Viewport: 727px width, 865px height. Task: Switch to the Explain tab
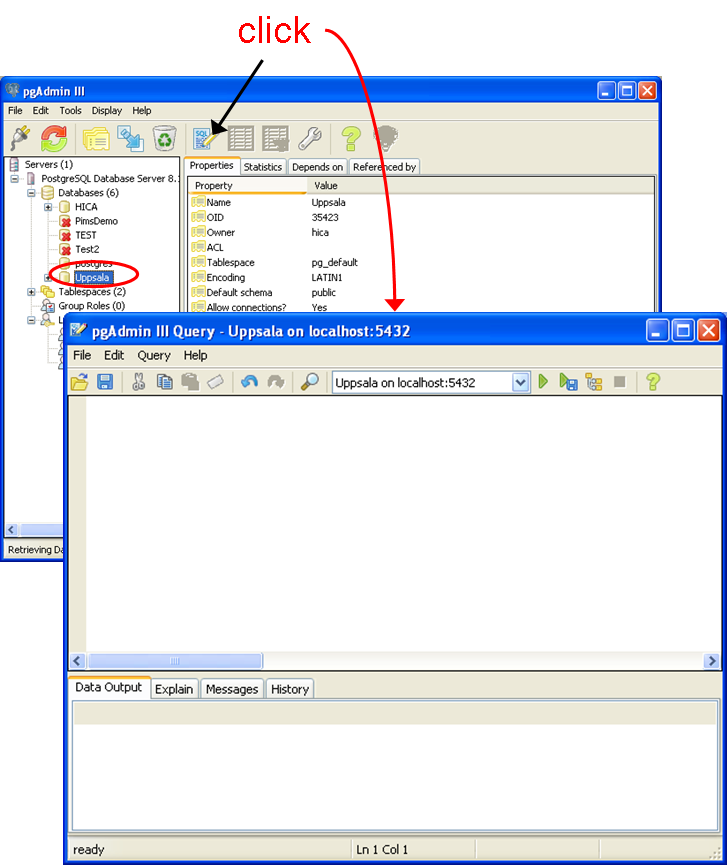click(x=174, y=689)
